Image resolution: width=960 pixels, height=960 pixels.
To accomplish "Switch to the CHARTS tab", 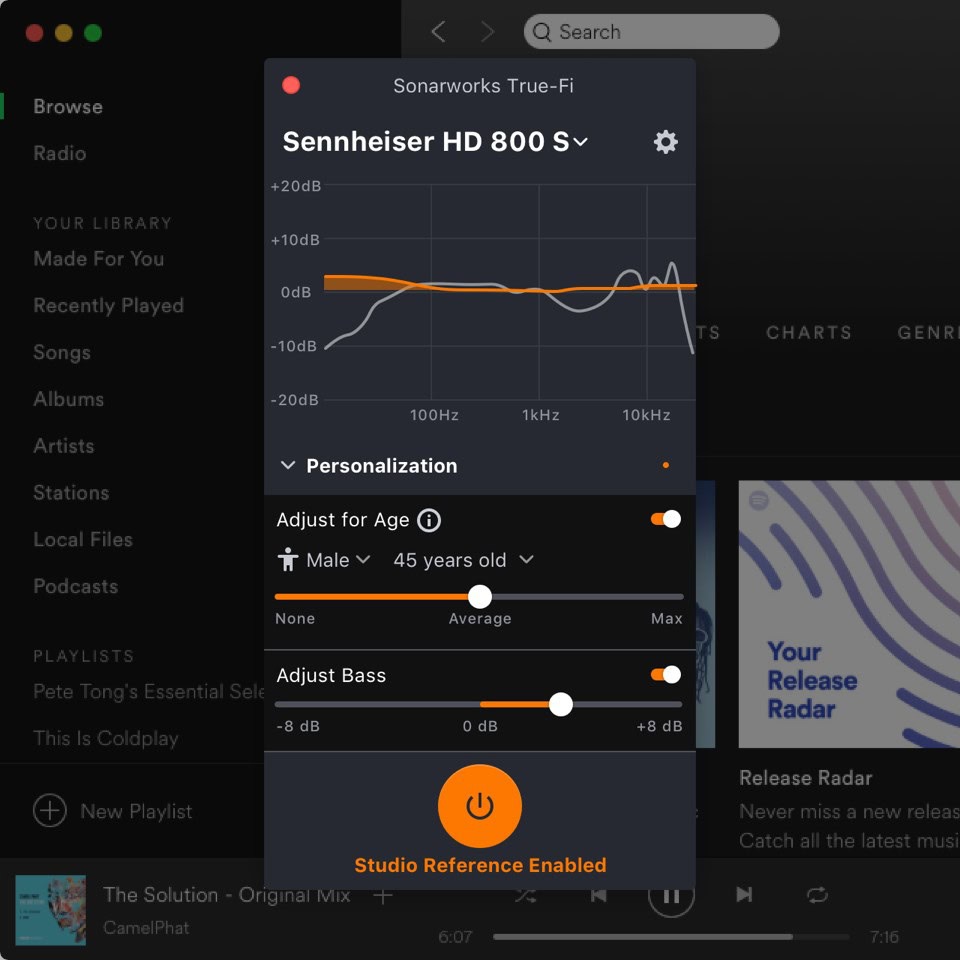I will [809, 332].
